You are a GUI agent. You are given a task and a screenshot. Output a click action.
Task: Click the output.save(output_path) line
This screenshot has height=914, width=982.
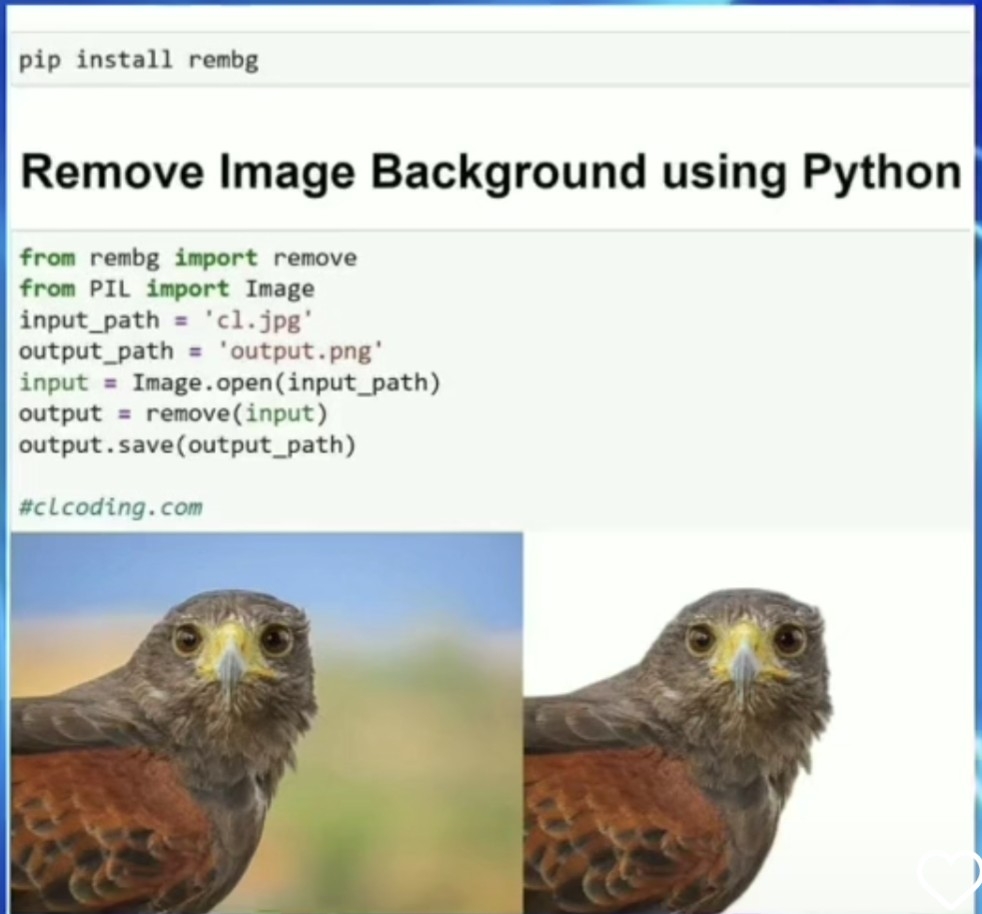tap(187, 445)
